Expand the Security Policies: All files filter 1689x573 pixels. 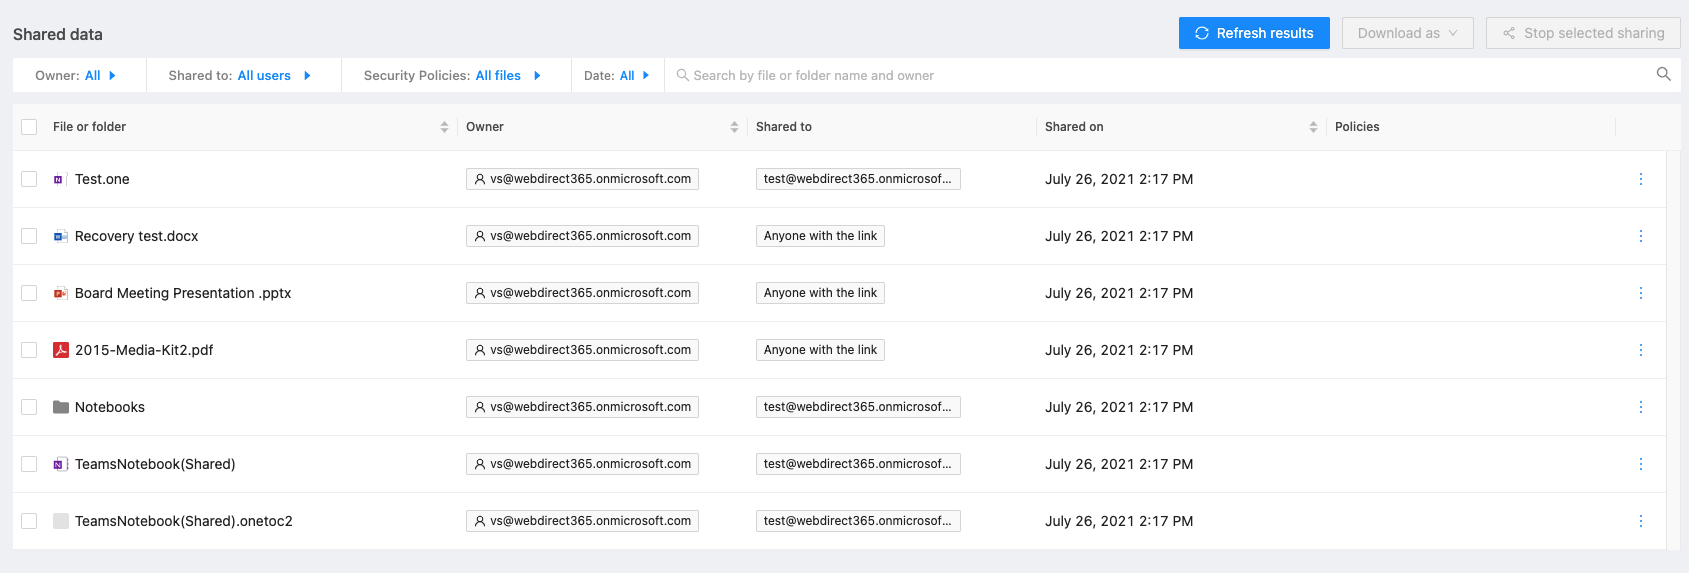coord(453,76)
